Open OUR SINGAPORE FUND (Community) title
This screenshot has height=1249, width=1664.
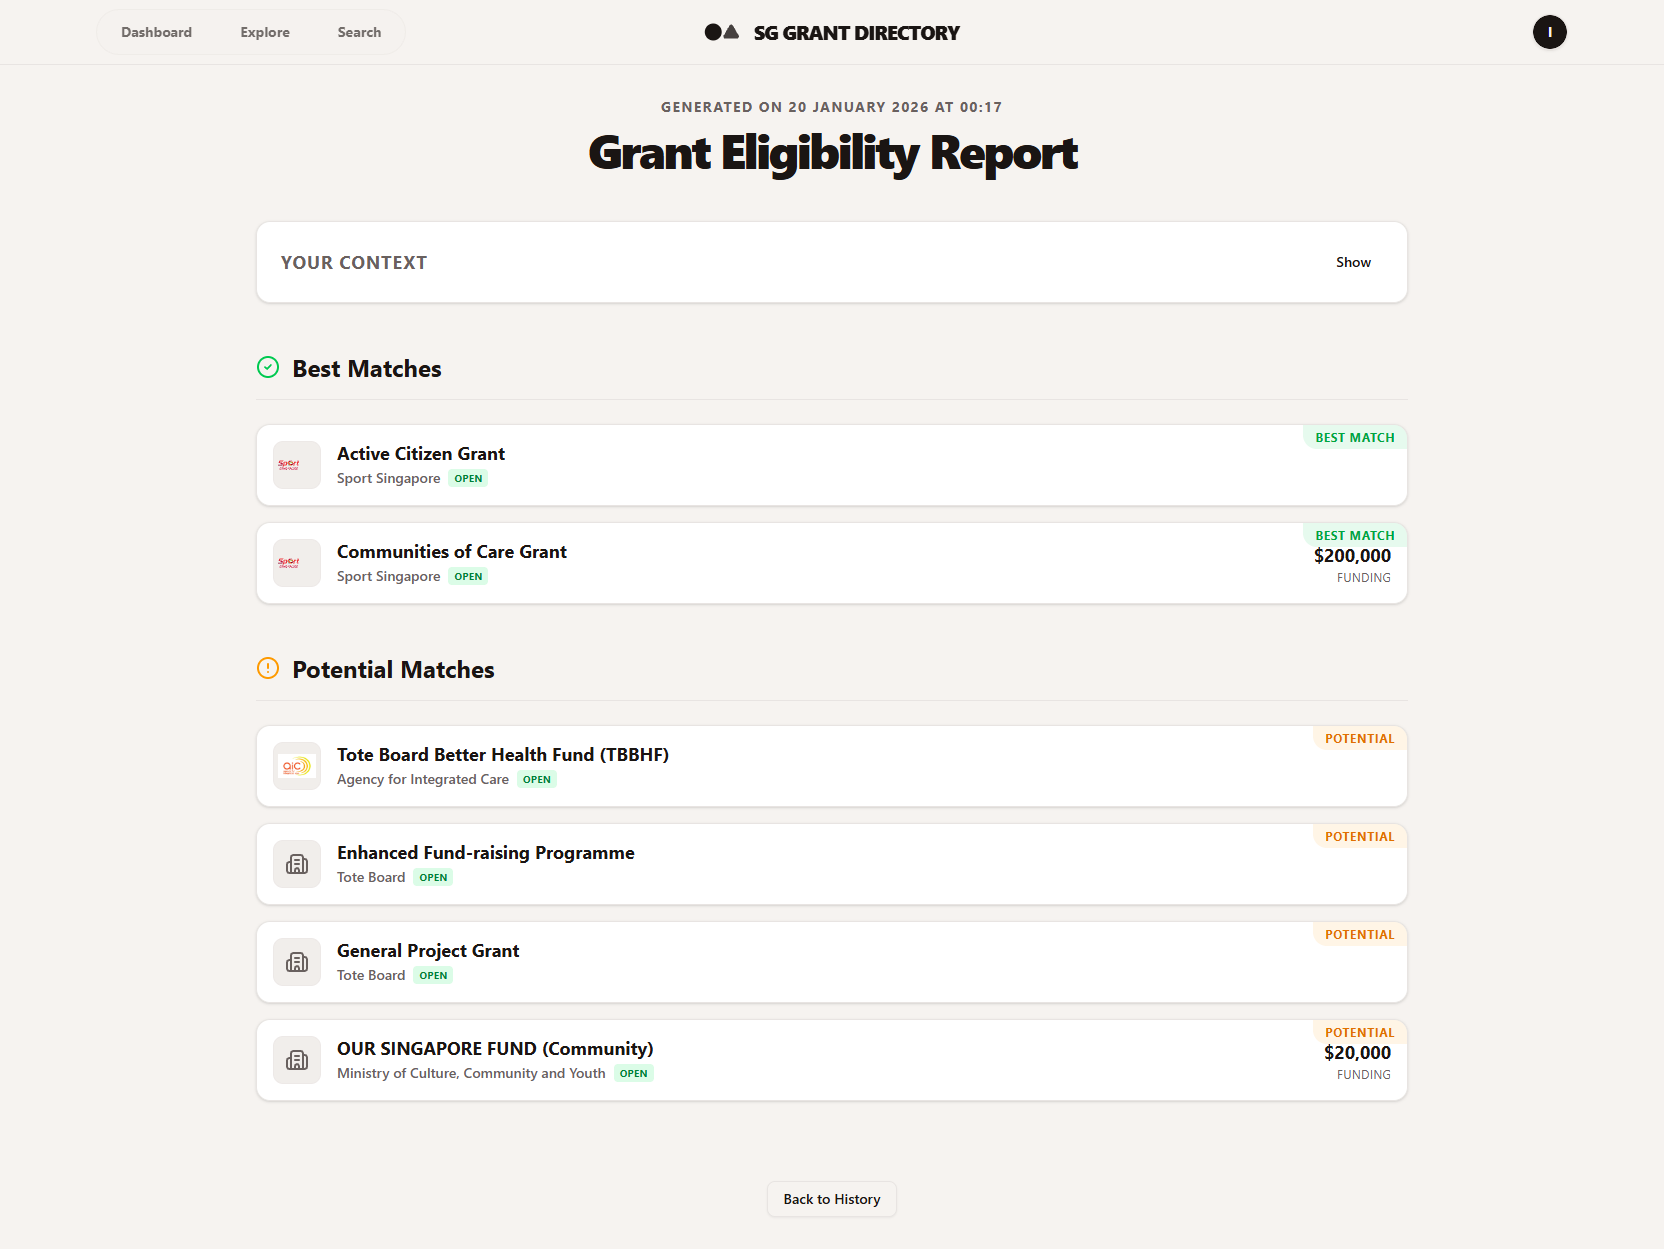pos(495,1049)
